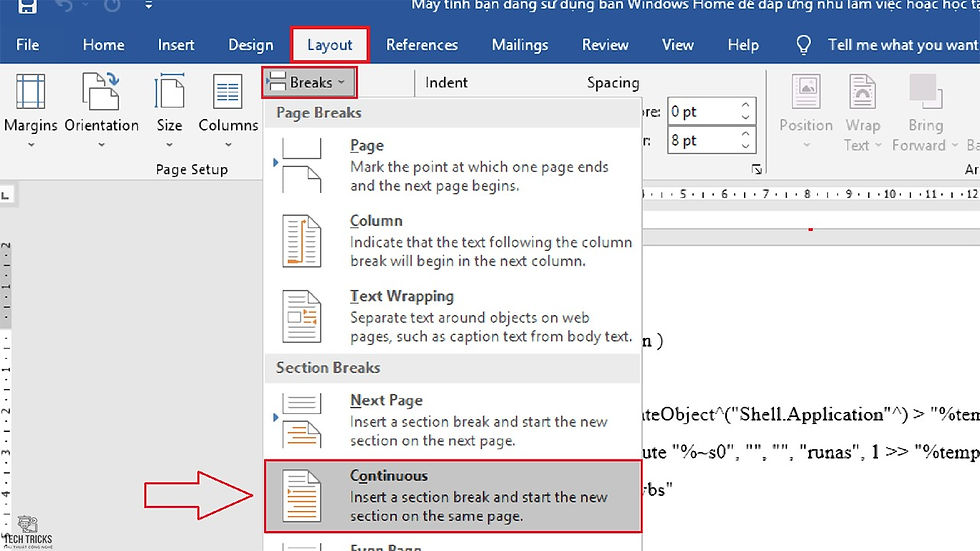Click the Indent label
This screenshot has height=551, width=980.
[x=446, y=82]
